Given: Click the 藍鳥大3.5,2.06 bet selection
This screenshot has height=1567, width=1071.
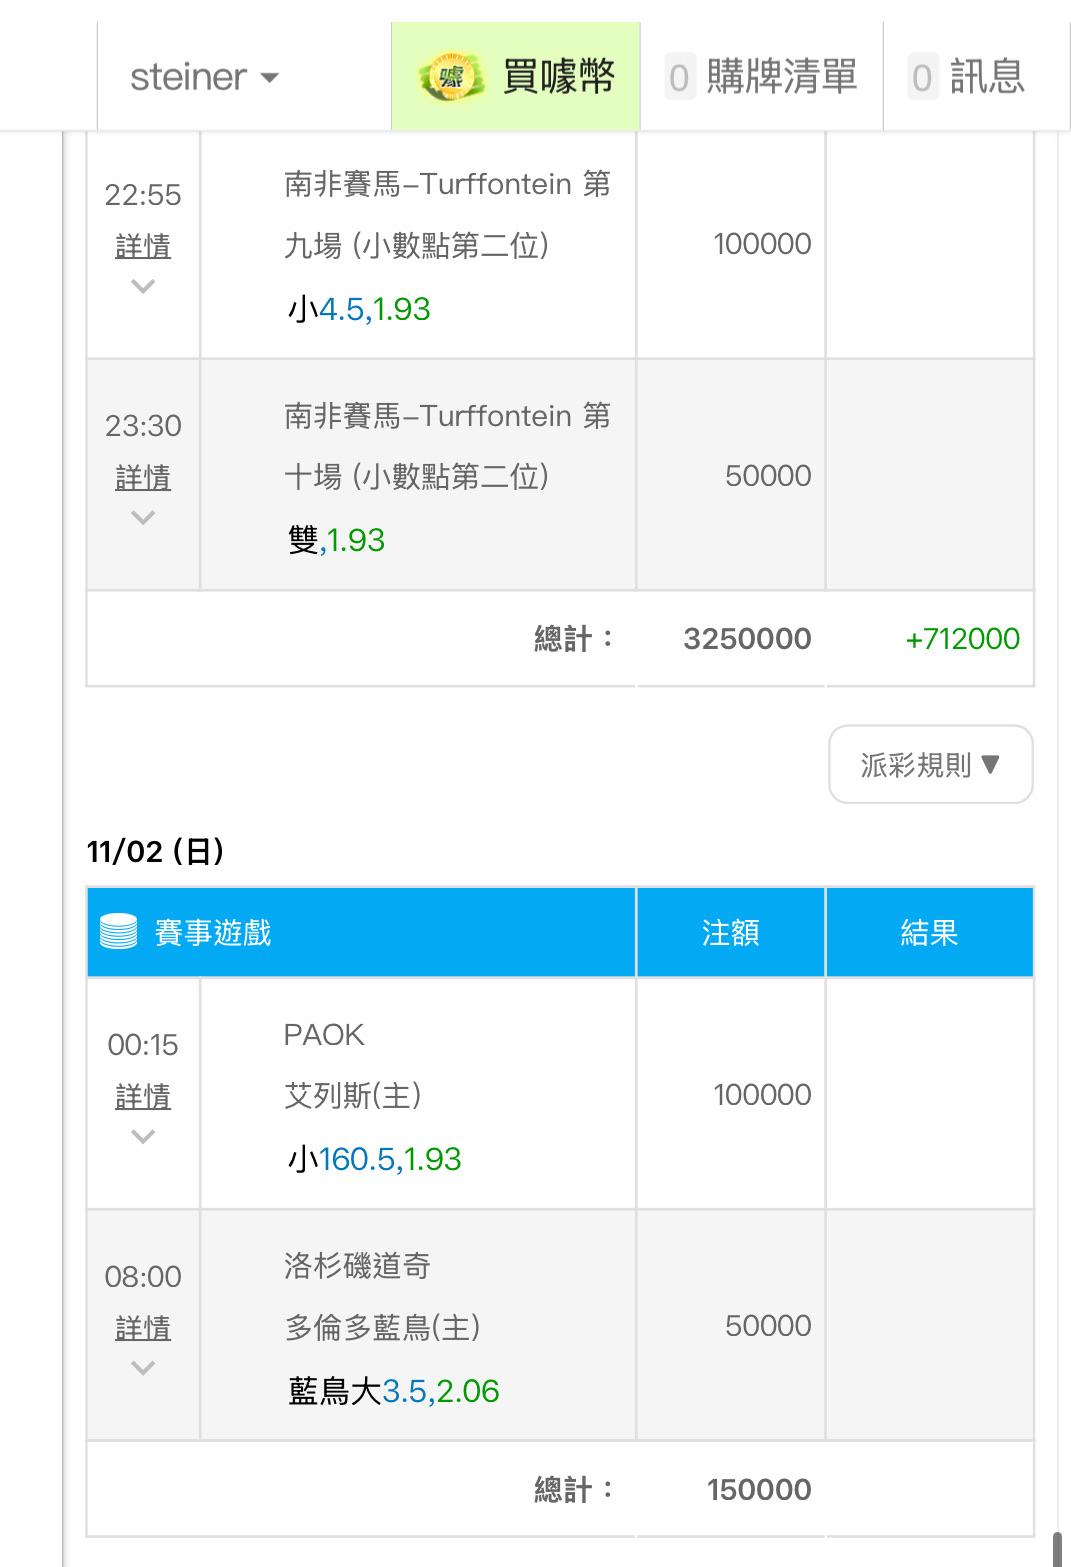Looking at the screenshot, I should pos(394,1391).
